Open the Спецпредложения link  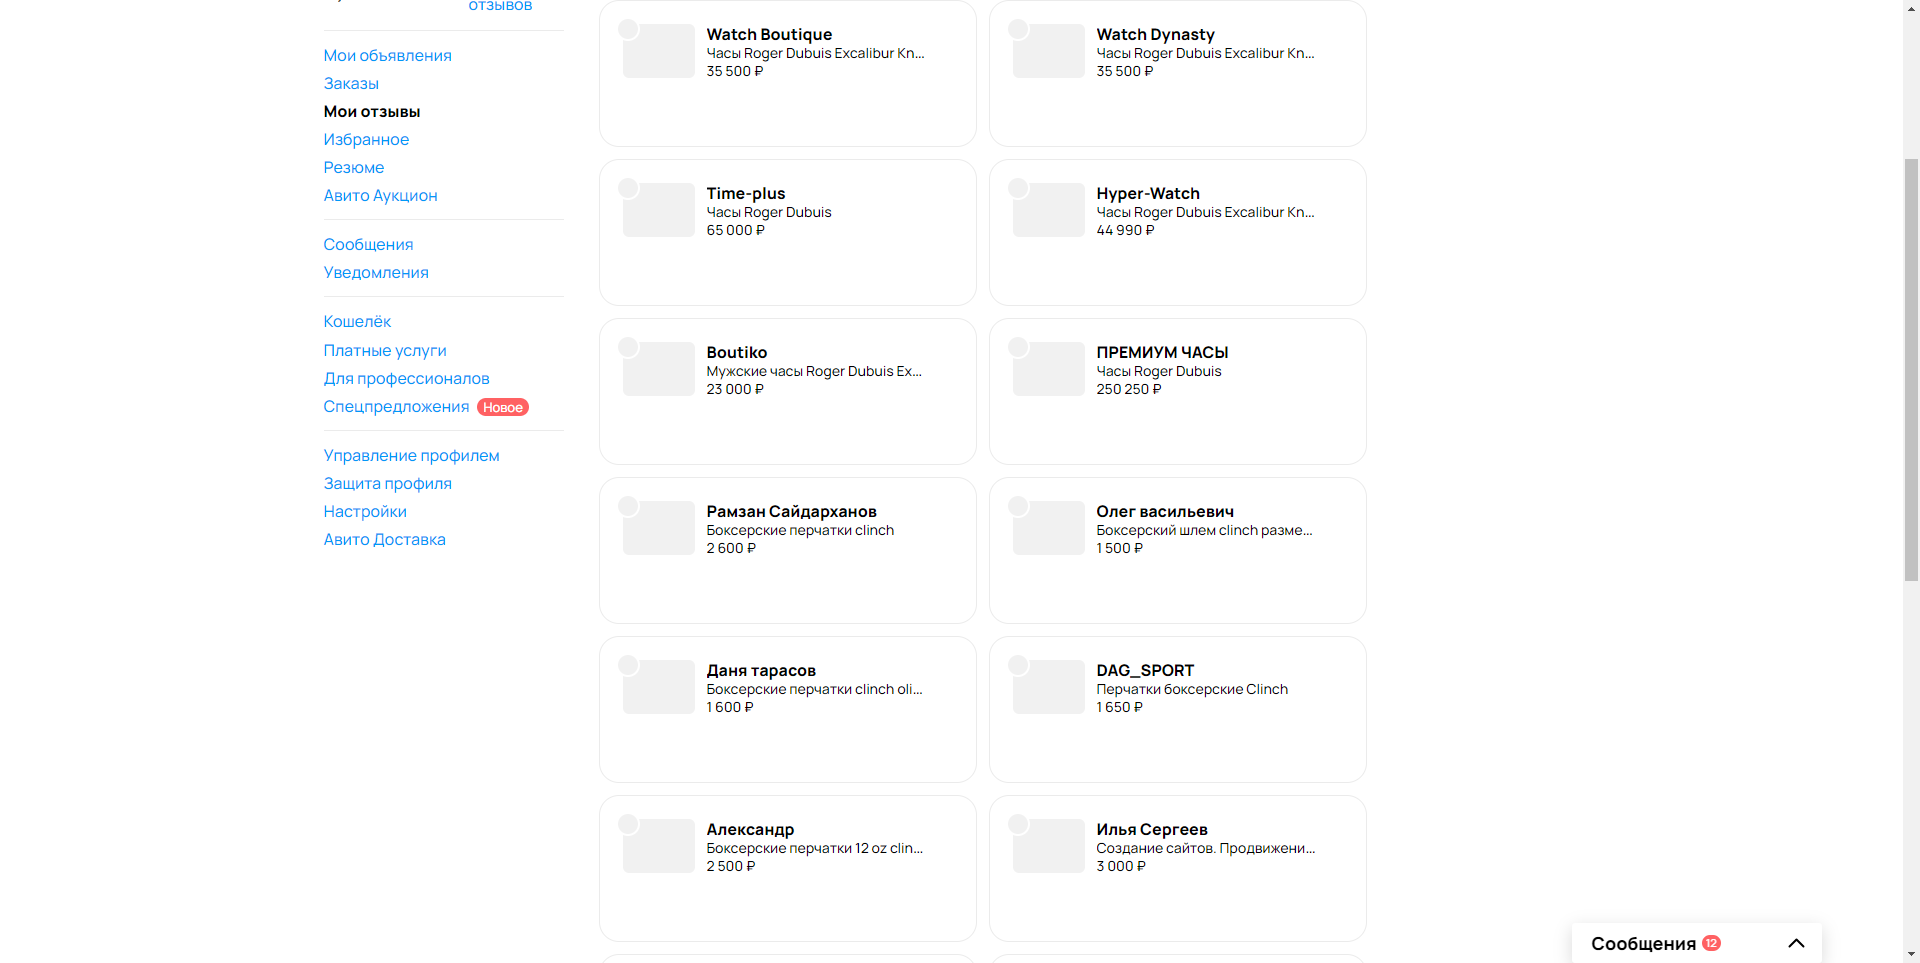point(396,407)
